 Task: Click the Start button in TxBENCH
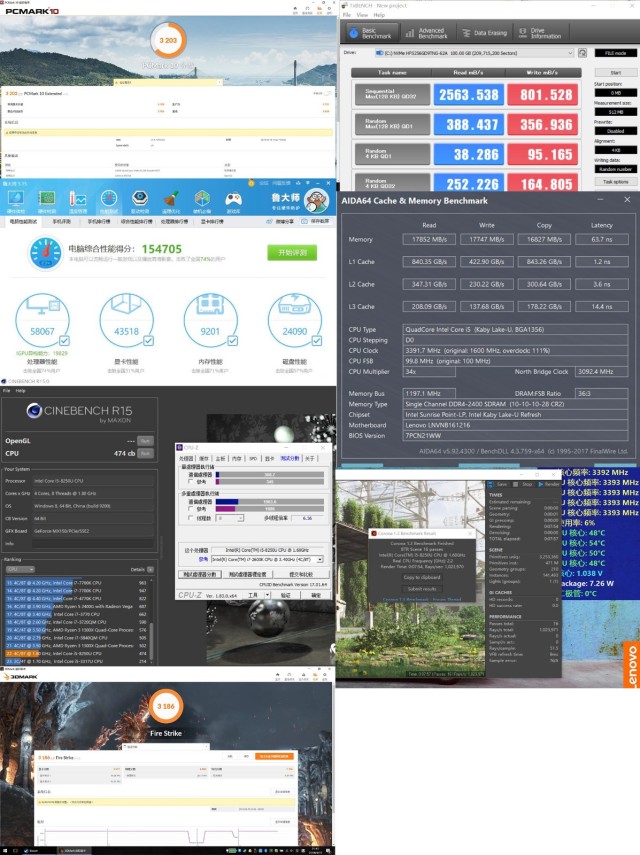pos(615,73)
